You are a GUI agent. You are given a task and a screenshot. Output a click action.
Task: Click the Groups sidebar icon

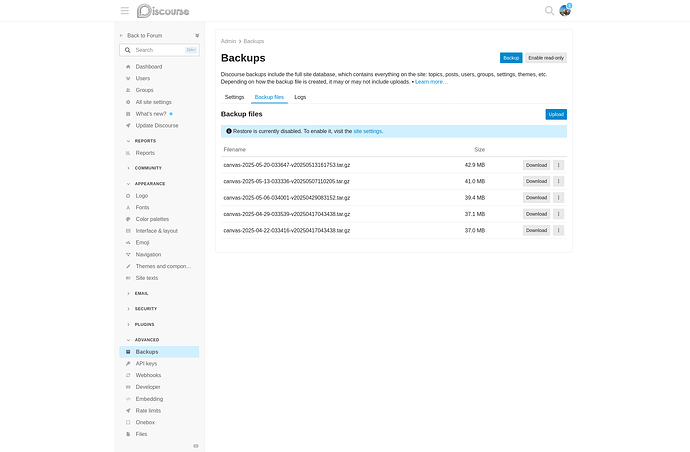128,90
